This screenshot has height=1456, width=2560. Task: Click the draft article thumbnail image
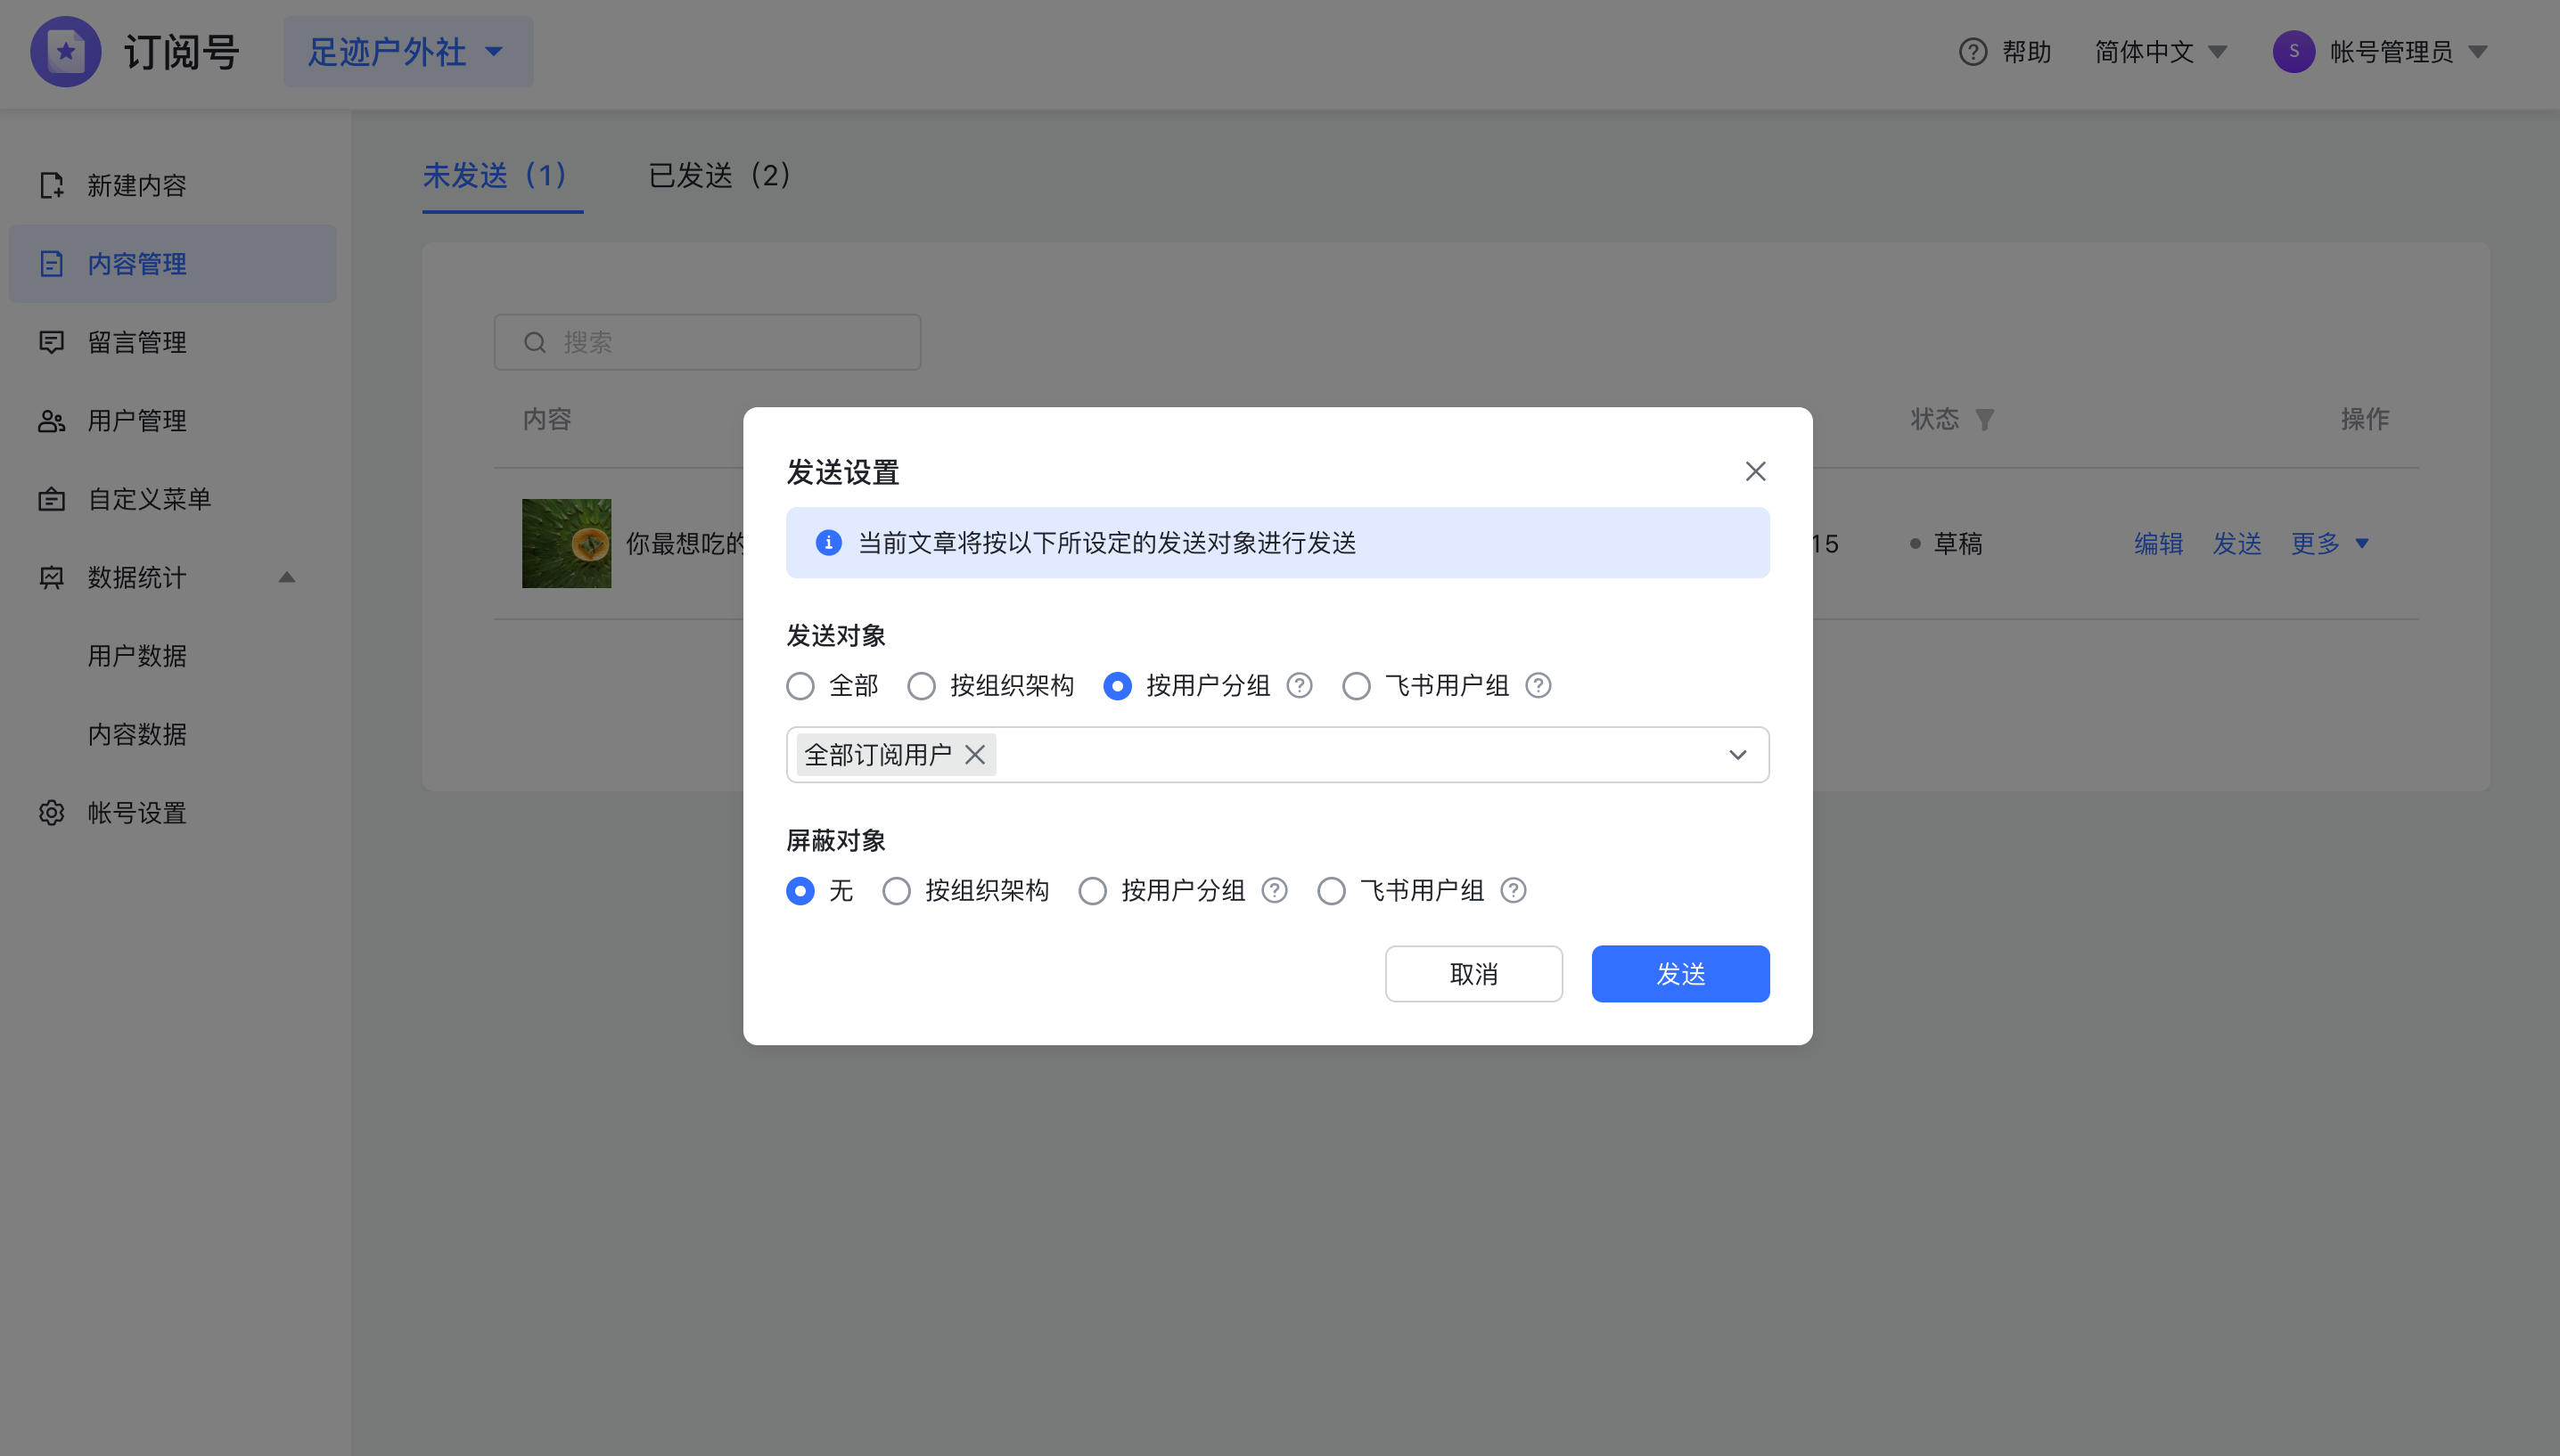(566, 544)
